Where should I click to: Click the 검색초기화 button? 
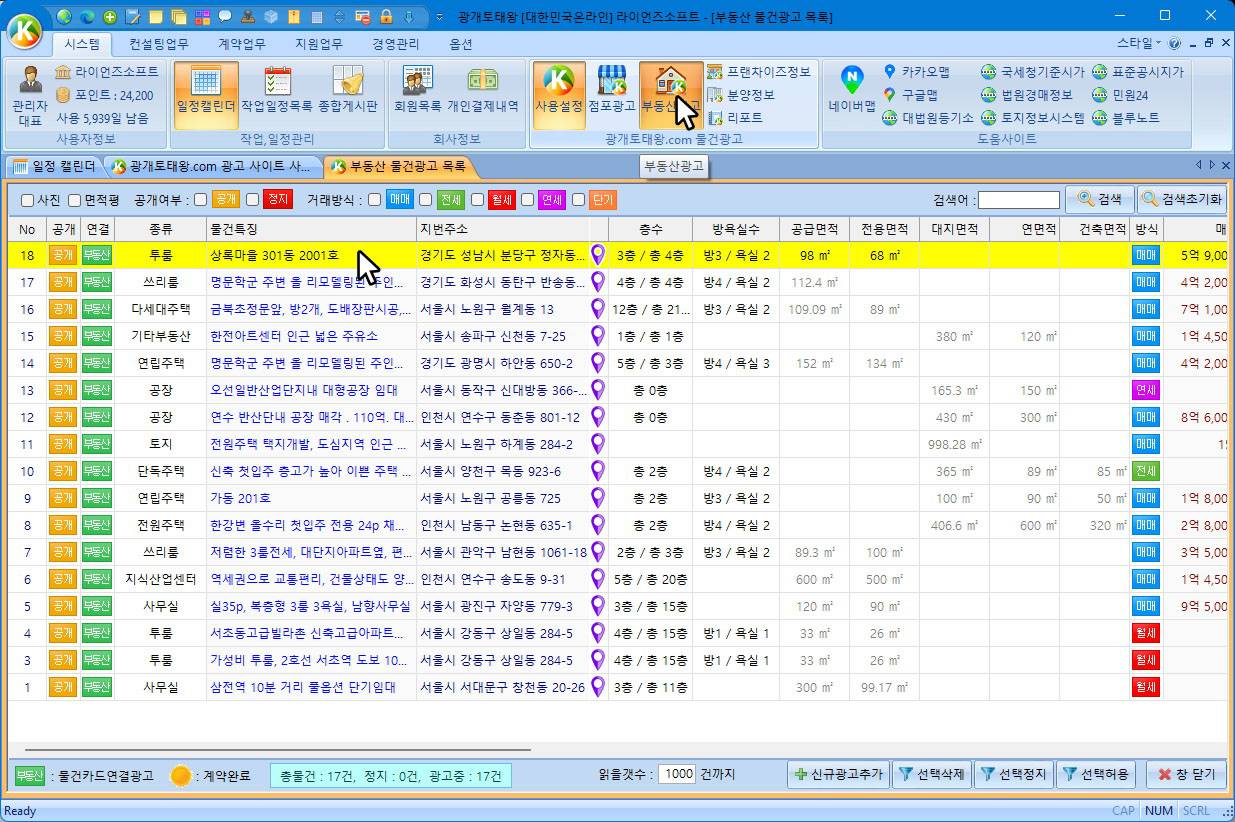tap(1181, 199)
